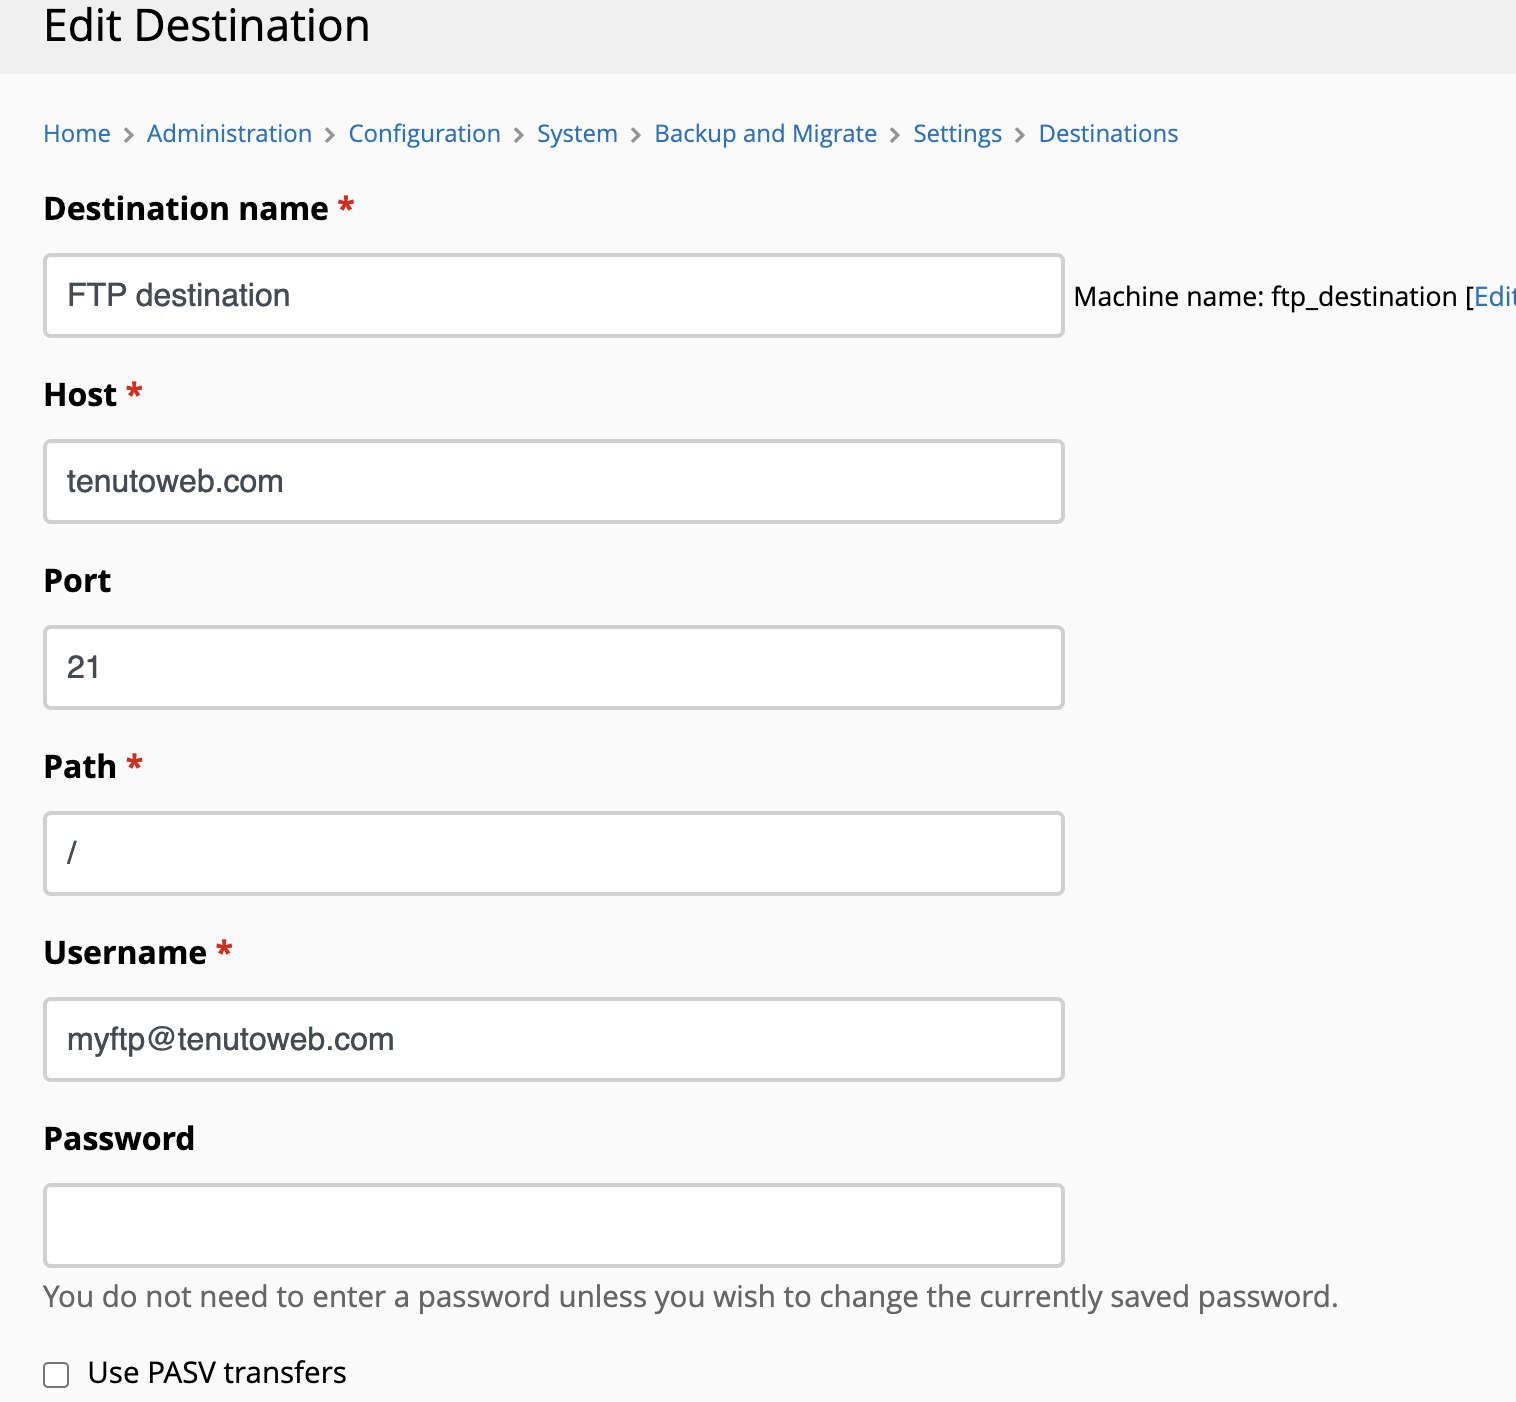Screen dimensions: 1516x1402
Task: Click into the Destination name field
Action: tap(553, 295)
